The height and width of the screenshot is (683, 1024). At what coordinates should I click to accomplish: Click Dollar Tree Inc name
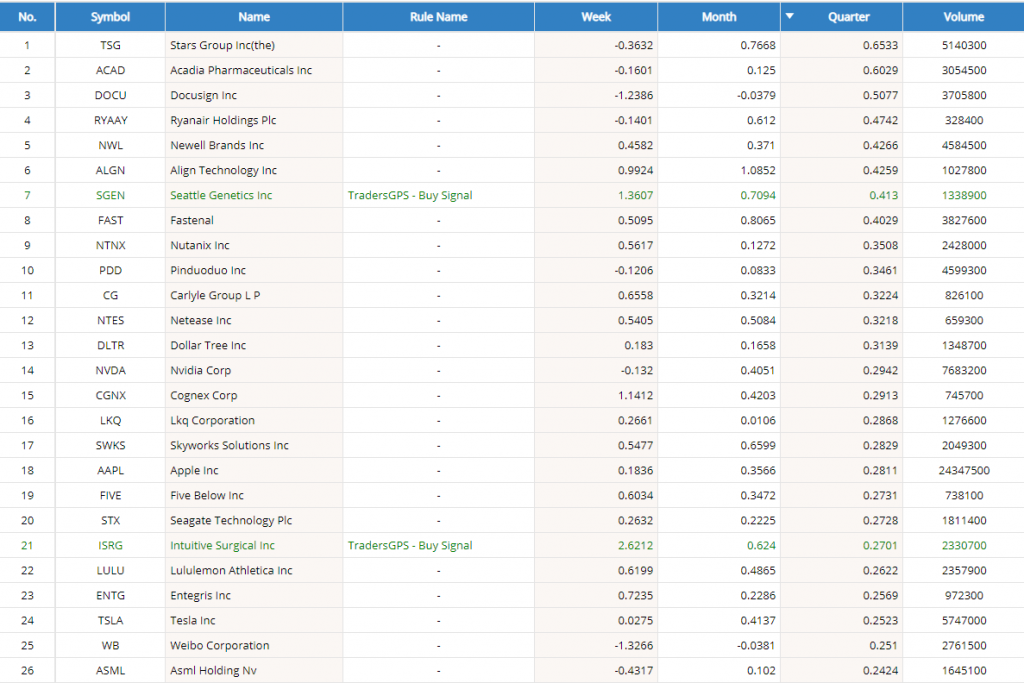click(x=208, y=345)
